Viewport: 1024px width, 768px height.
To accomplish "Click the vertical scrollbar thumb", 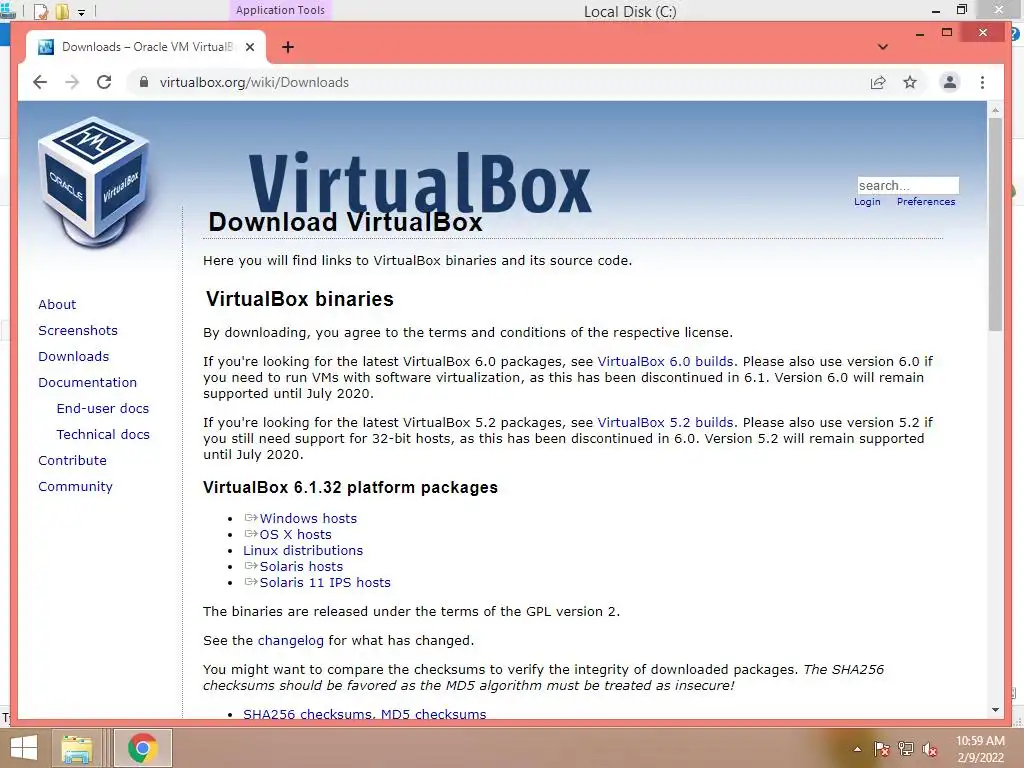I will pyautogui.click(x=995, y=225).
